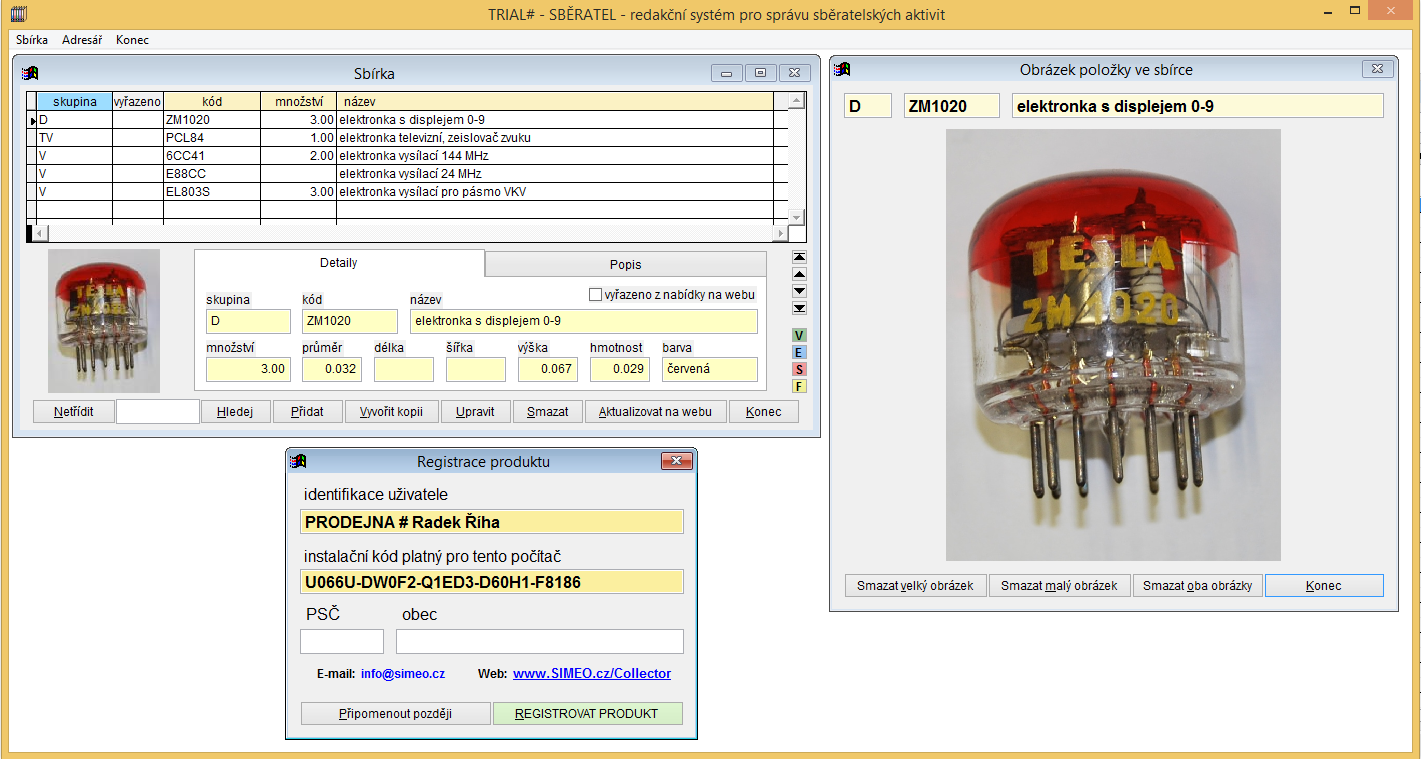The height and width of the screenshot is (759, 1421).
Task: Jump to first record with top arrow
Action: pyautogui.click(x=799, y=256)
